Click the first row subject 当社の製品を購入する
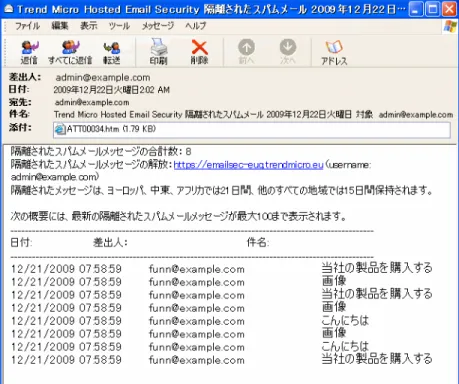The width and height of the screenshot is (459, 384). pyautogui.click(x=377, y=268)
